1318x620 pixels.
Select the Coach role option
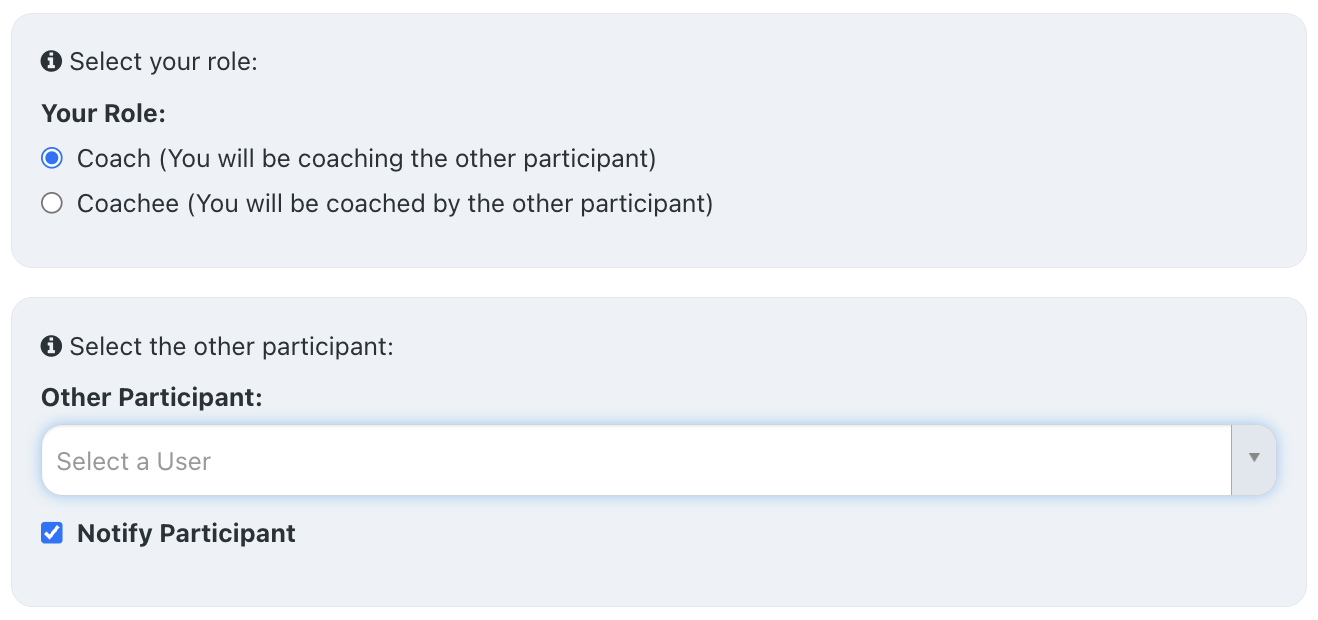pos(51,157)
